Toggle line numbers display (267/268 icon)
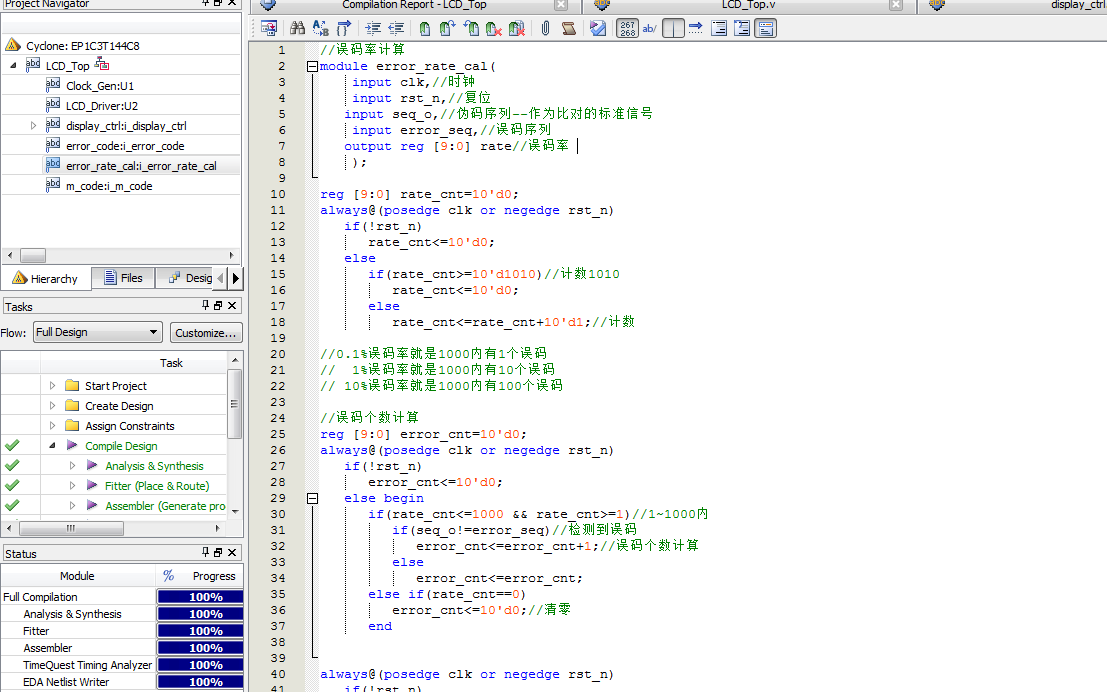This screenshot has height=692, width=1107. [x=627, y=29]
